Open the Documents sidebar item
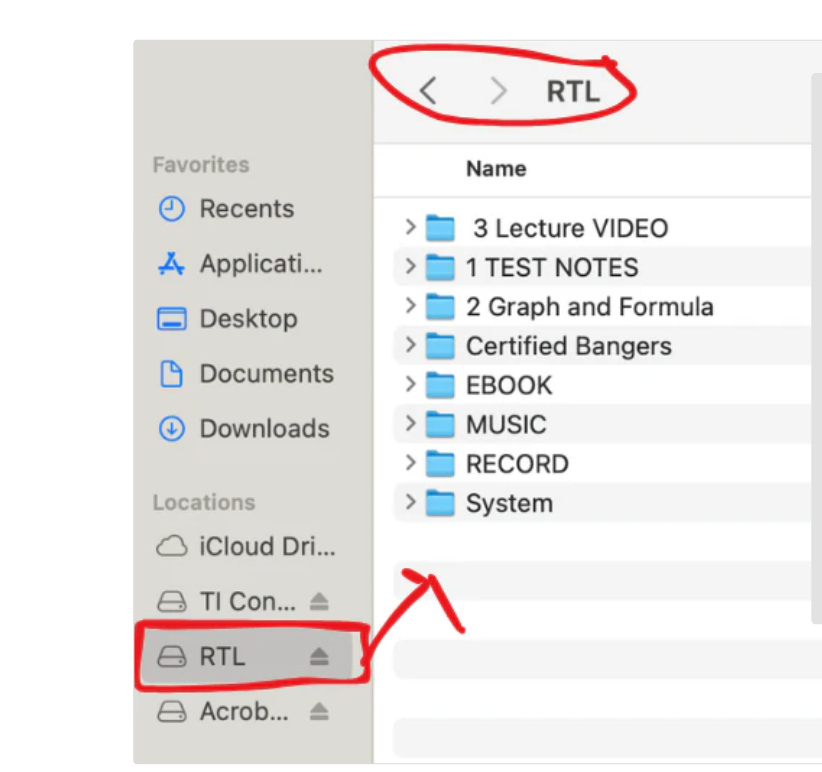Image resolution: width=822 pixels, height=772 pixels. click(x=265, y=374)
